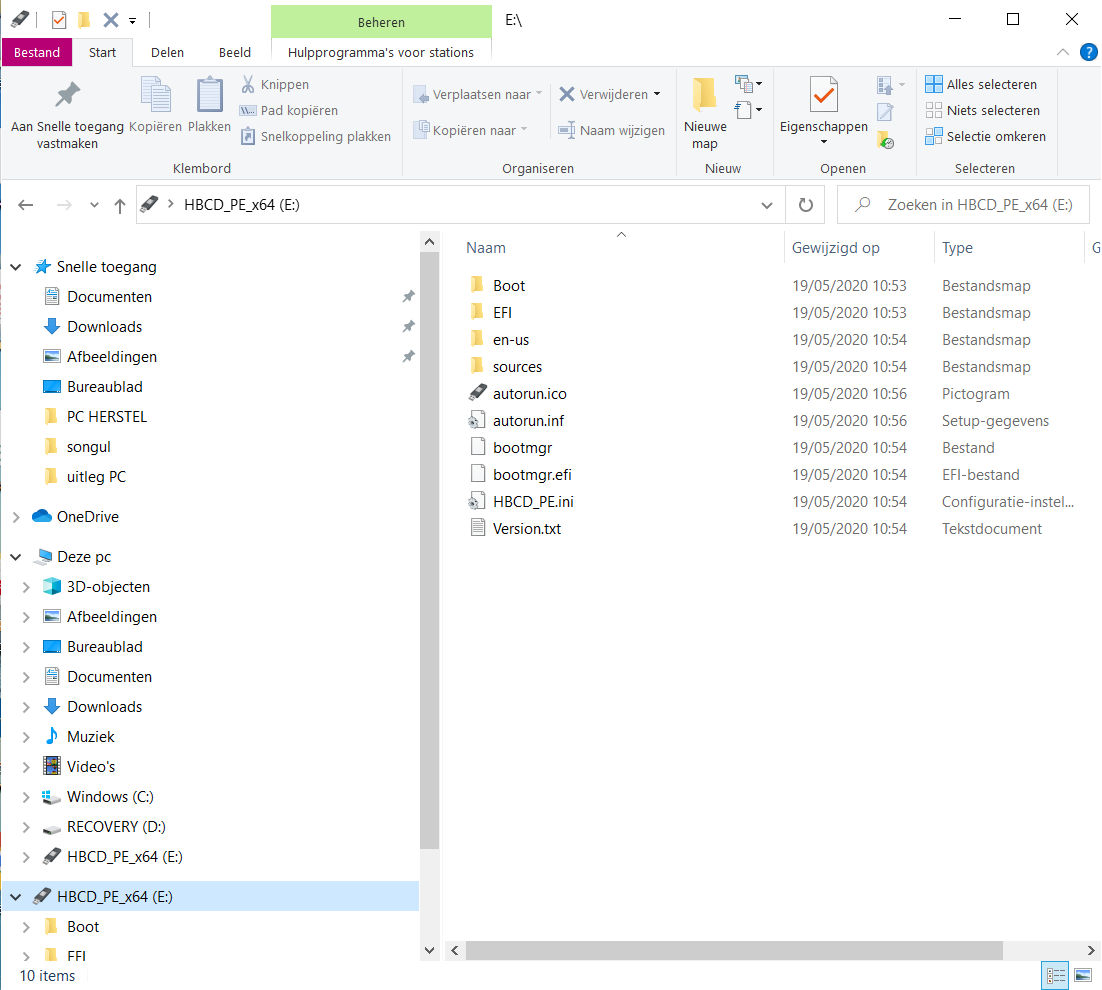Viewport: 1102px width, 990px height.
Task: Expand 3D-objecten tree node
Action: (26, 587)
